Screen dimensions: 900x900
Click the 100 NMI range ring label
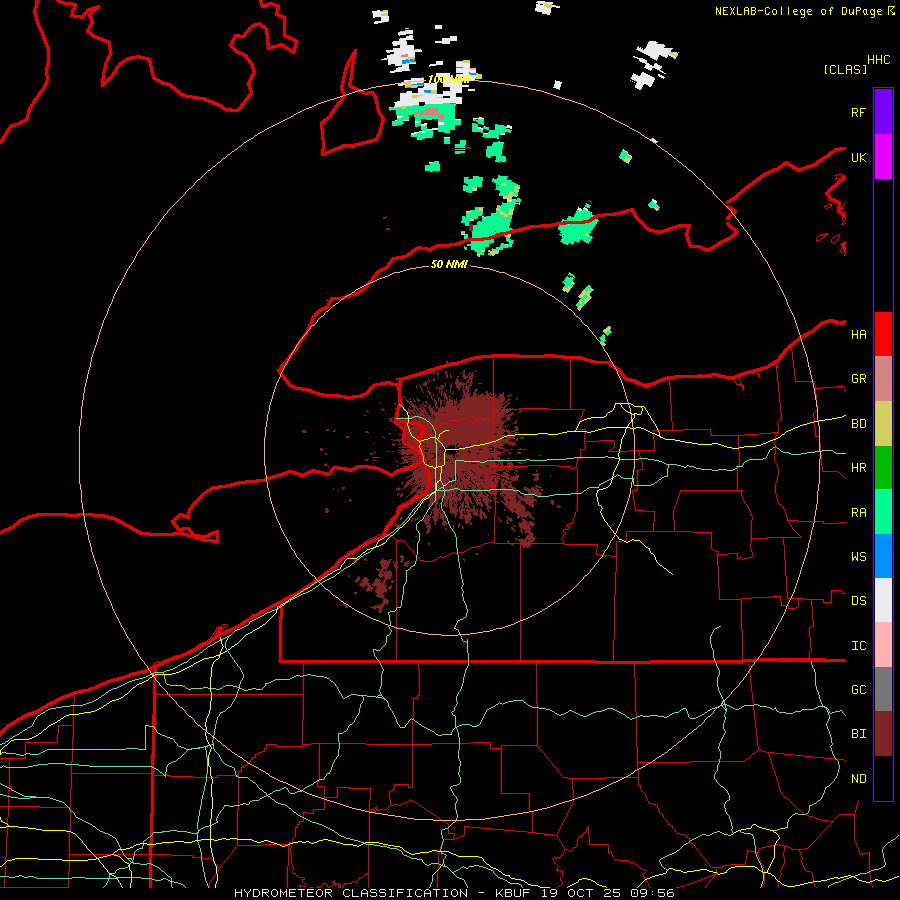pyautogui.click(x=448, y=79)
